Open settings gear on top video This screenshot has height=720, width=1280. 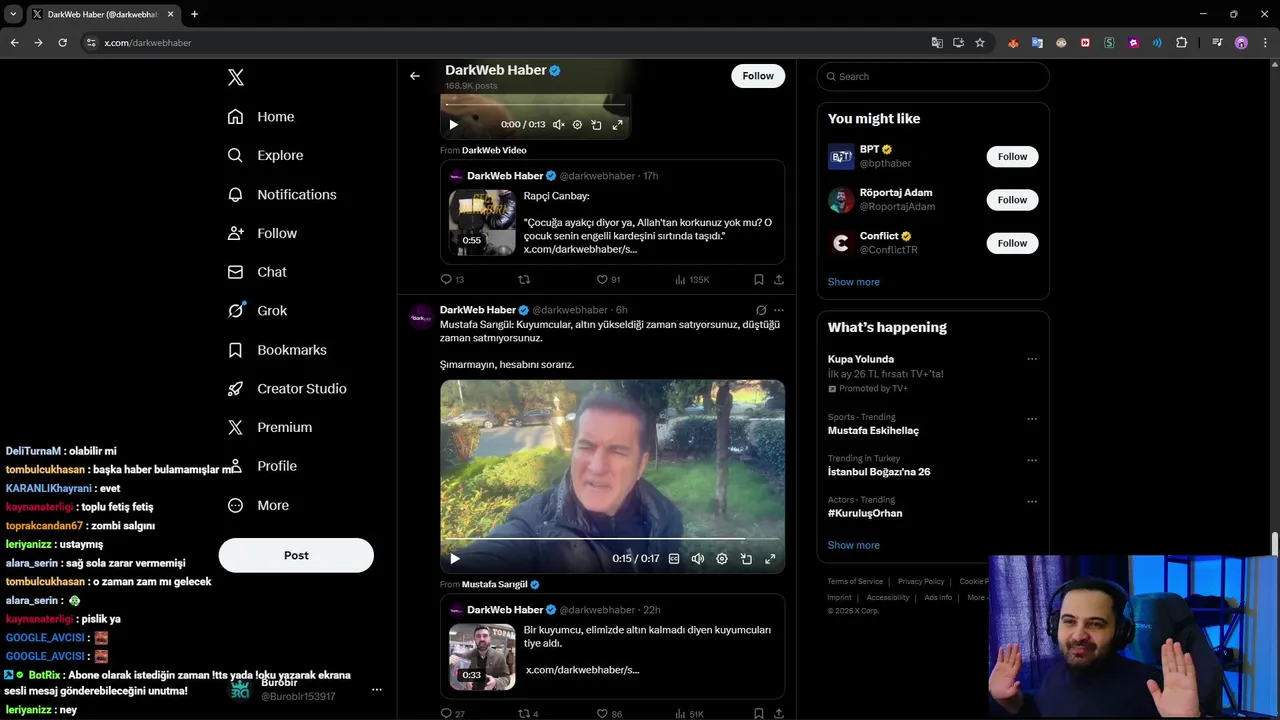click(x=577, y=125)
